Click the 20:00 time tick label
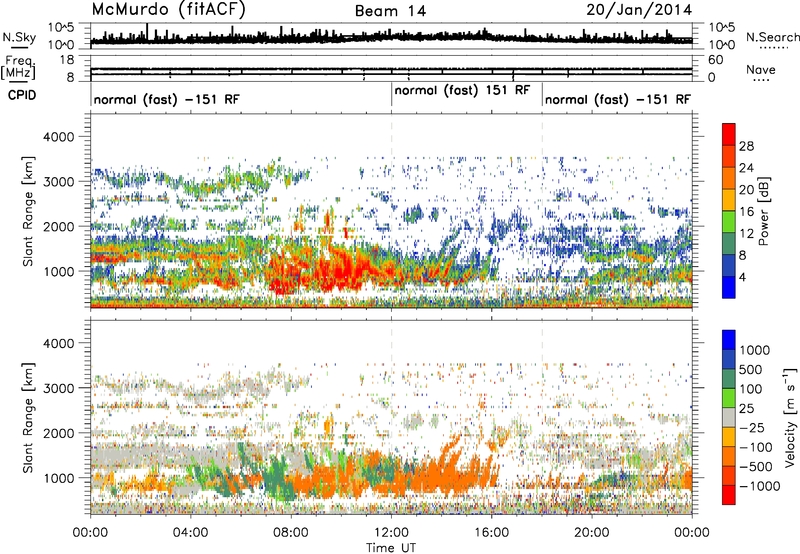 click(x=592, y=533)
